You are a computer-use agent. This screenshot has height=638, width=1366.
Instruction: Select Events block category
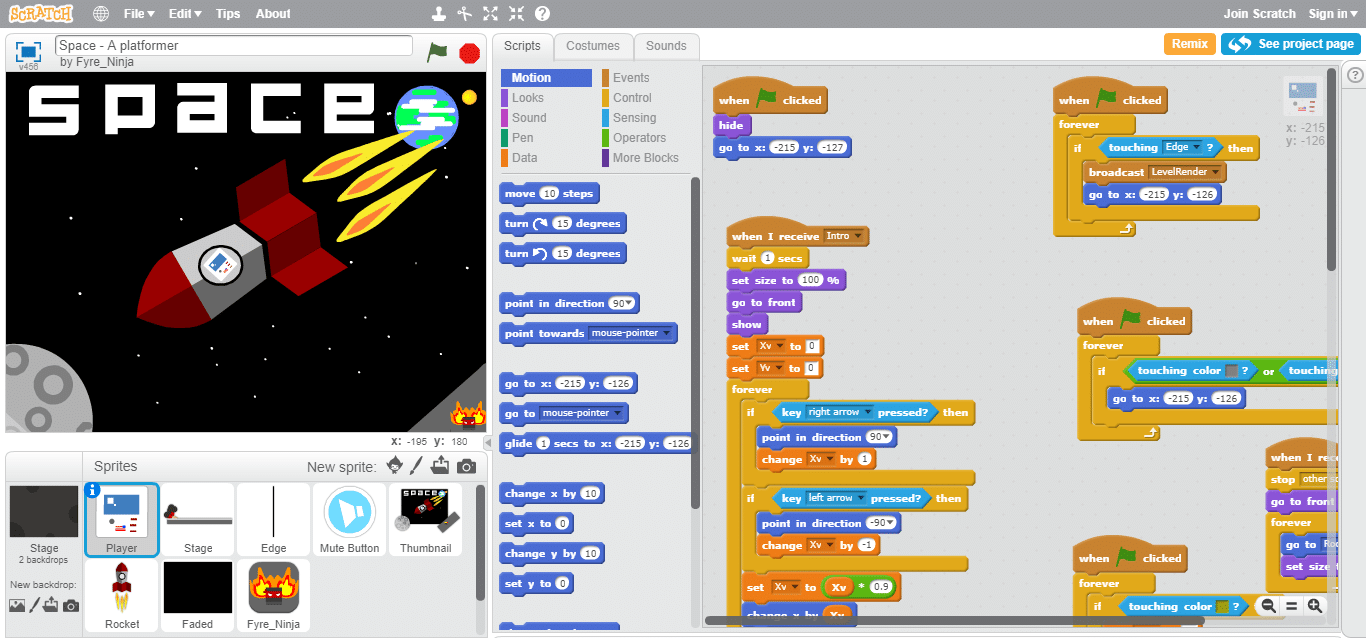point(630,78)
